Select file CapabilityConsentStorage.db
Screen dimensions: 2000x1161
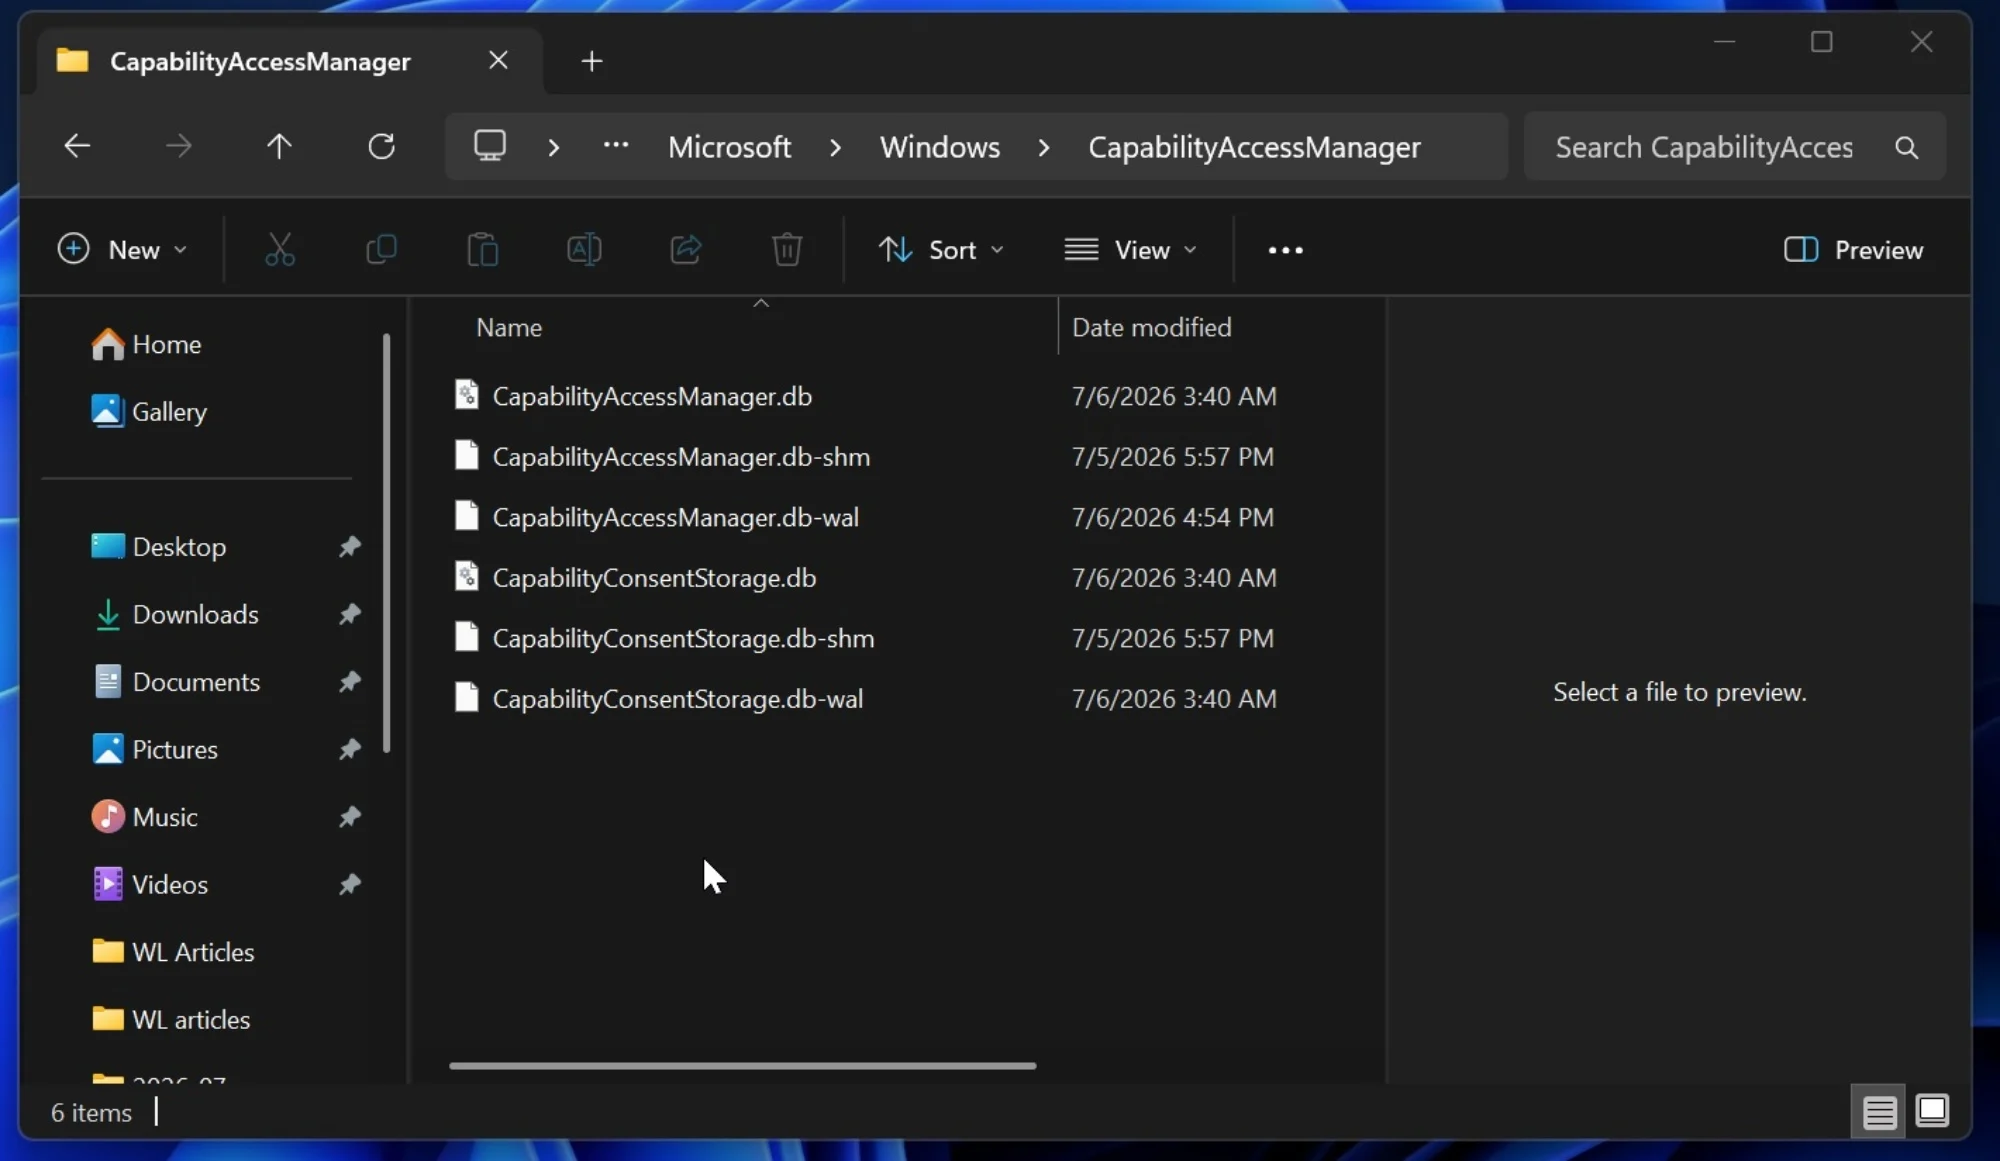coord(654,577)
